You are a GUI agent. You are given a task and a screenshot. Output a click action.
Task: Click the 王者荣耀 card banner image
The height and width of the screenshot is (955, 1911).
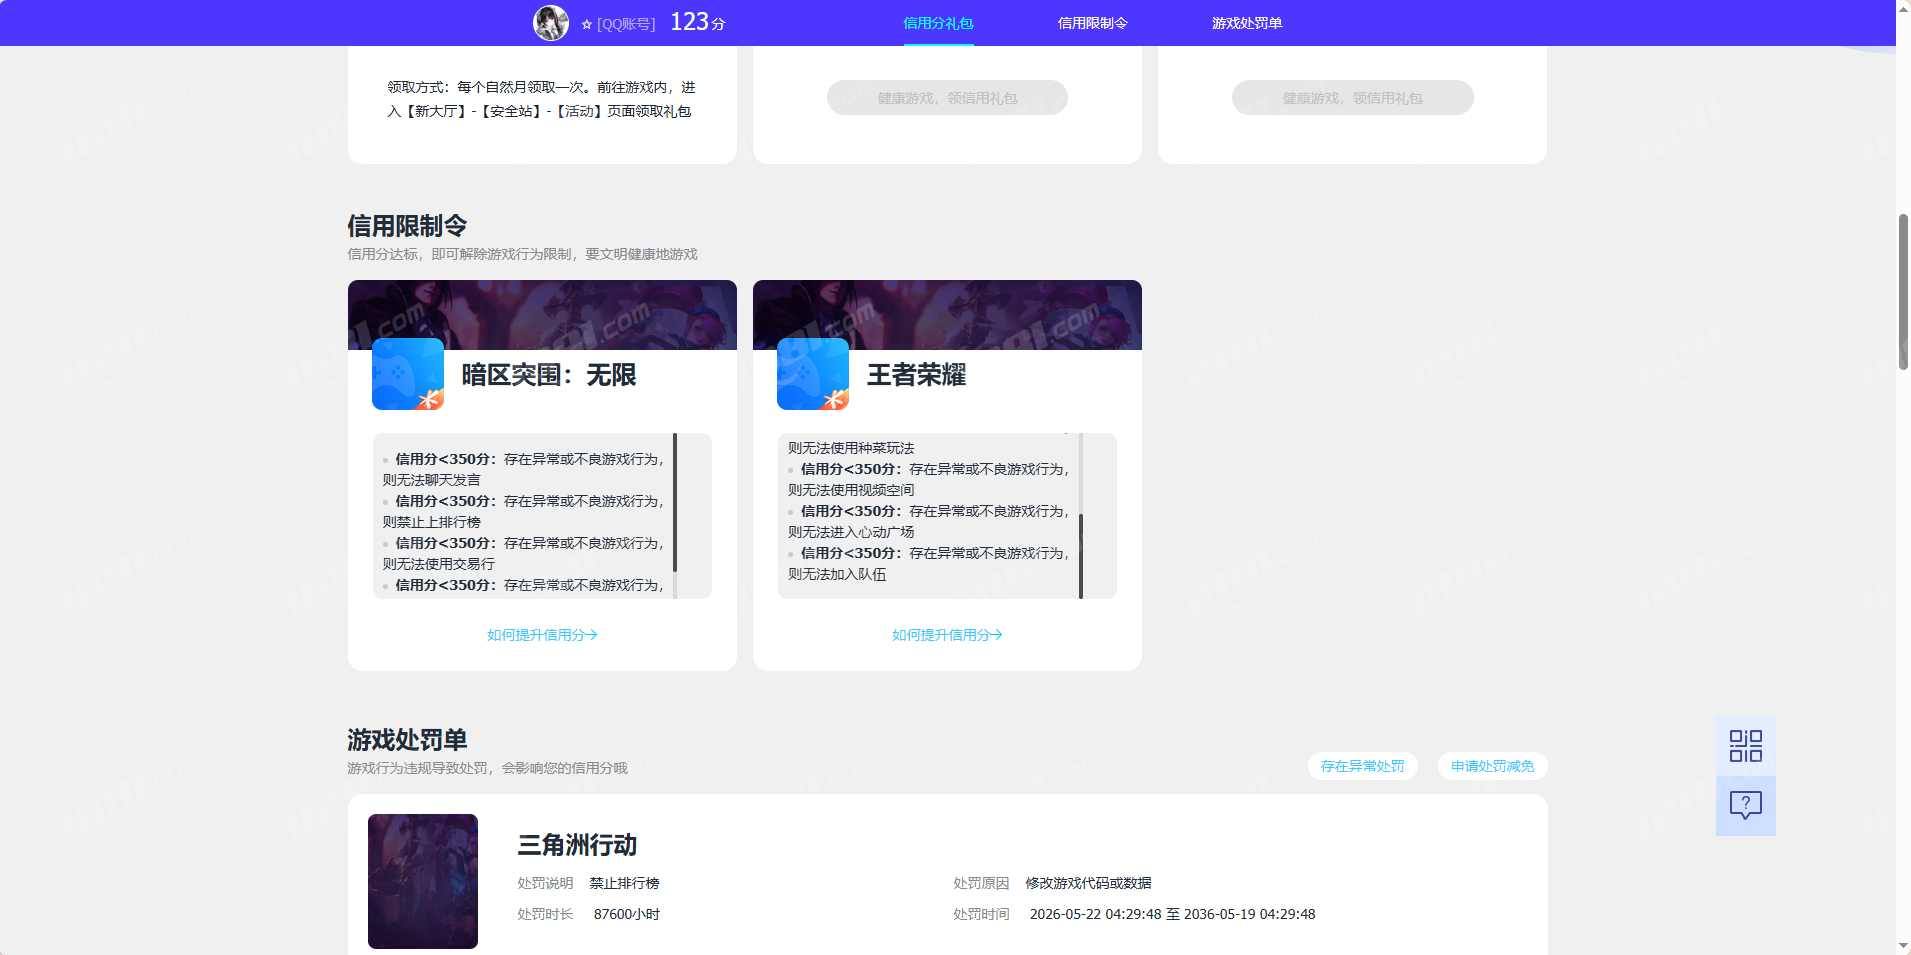[947, 315]
